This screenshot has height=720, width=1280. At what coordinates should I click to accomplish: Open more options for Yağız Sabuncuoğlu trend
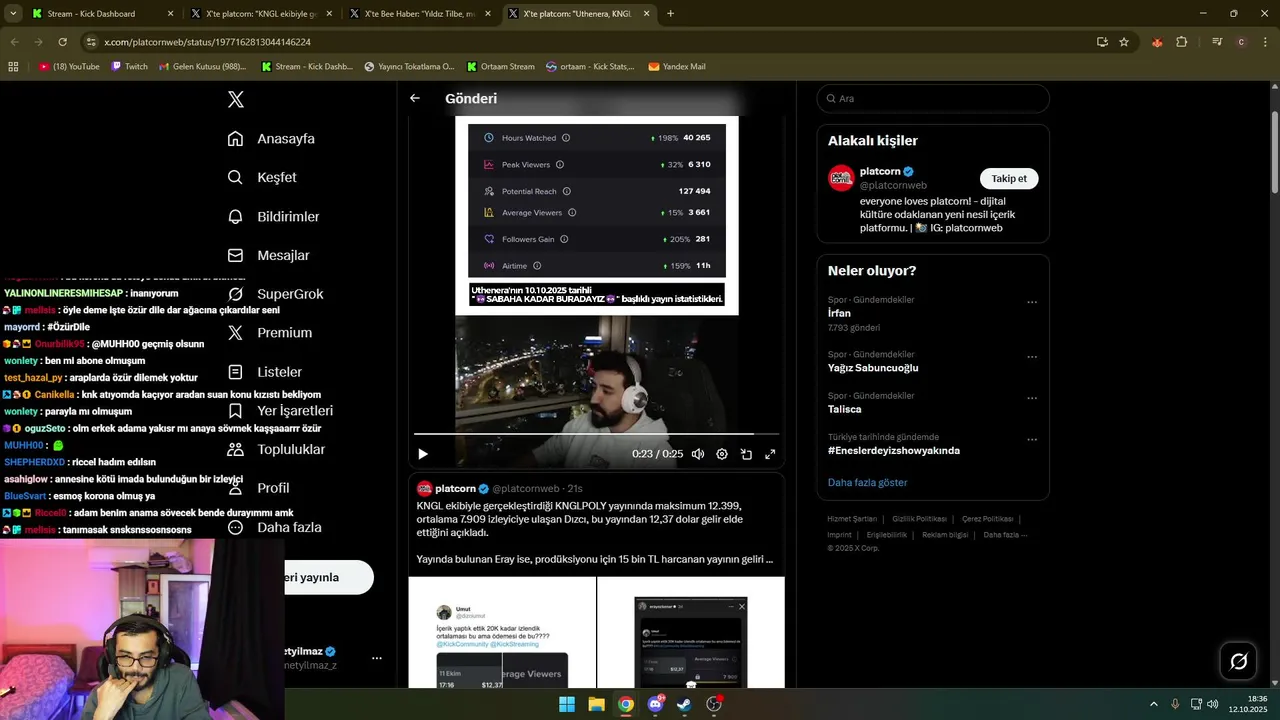1032,356
